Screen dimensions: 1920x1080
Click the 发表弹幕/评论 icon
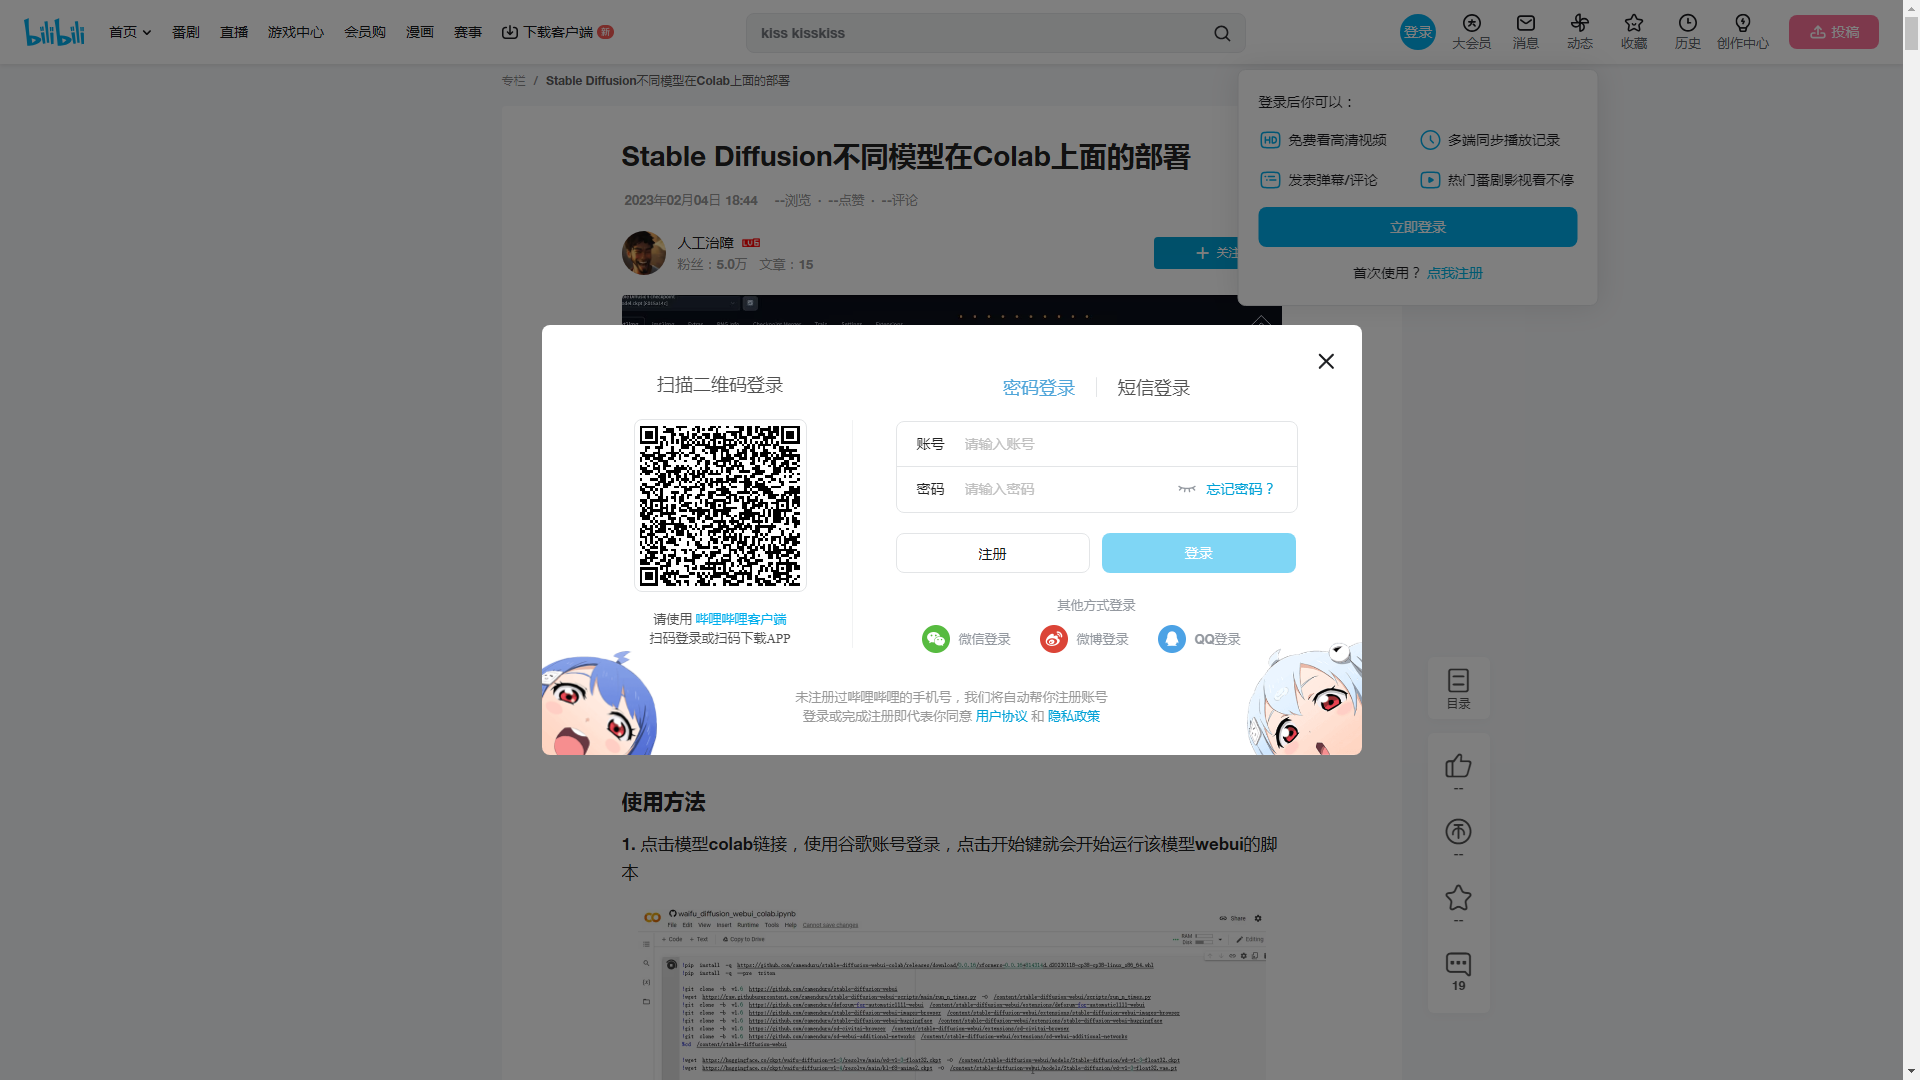click(x=1270, y=180)
